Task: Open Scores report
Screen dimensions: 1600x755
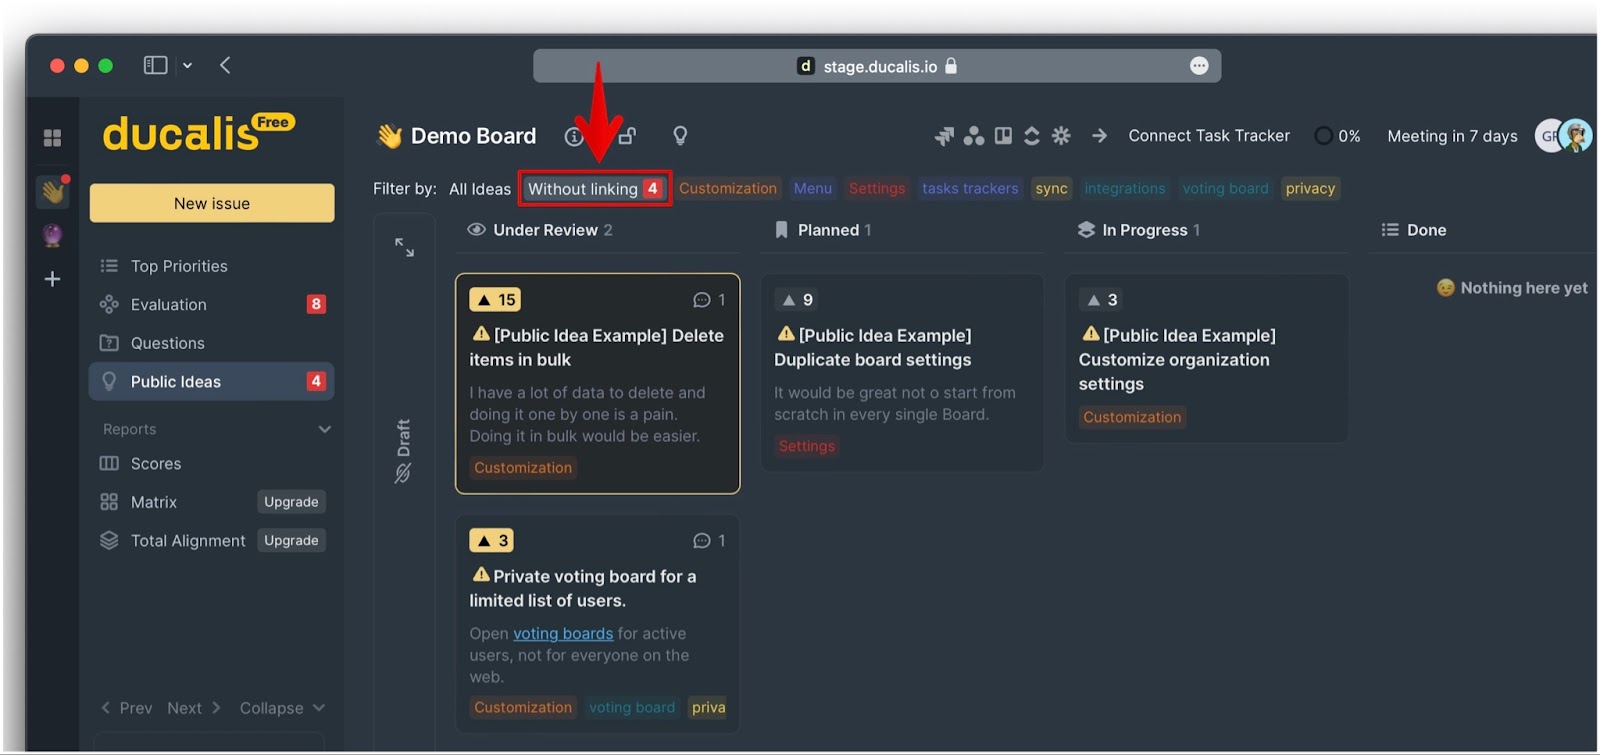Action: (211, 464)
